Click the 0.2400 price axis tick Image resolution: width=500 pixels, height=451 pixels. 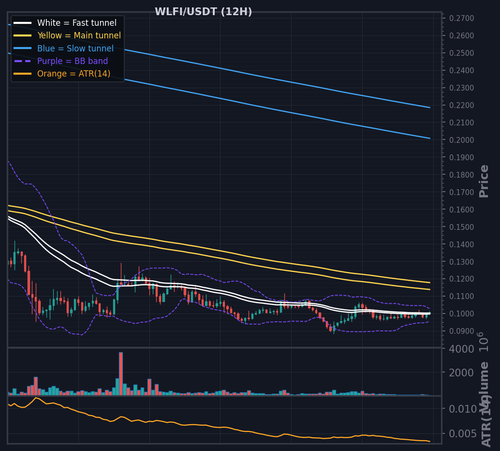[462, 70]
